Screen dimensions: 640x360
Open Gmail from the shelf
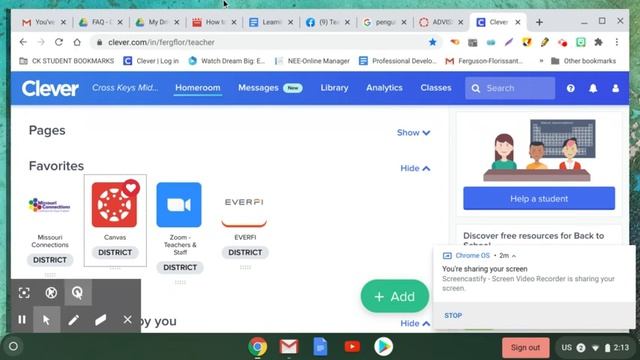289,347
